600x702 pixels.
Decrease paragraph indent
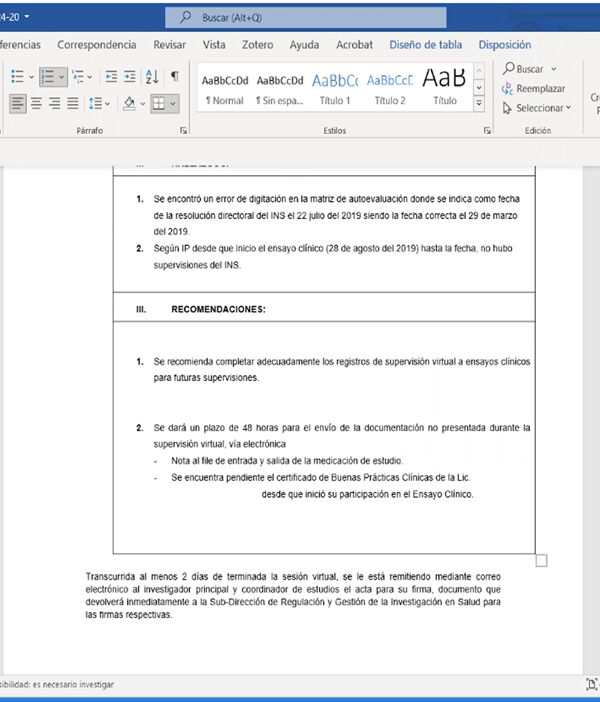tap(111, 77)
